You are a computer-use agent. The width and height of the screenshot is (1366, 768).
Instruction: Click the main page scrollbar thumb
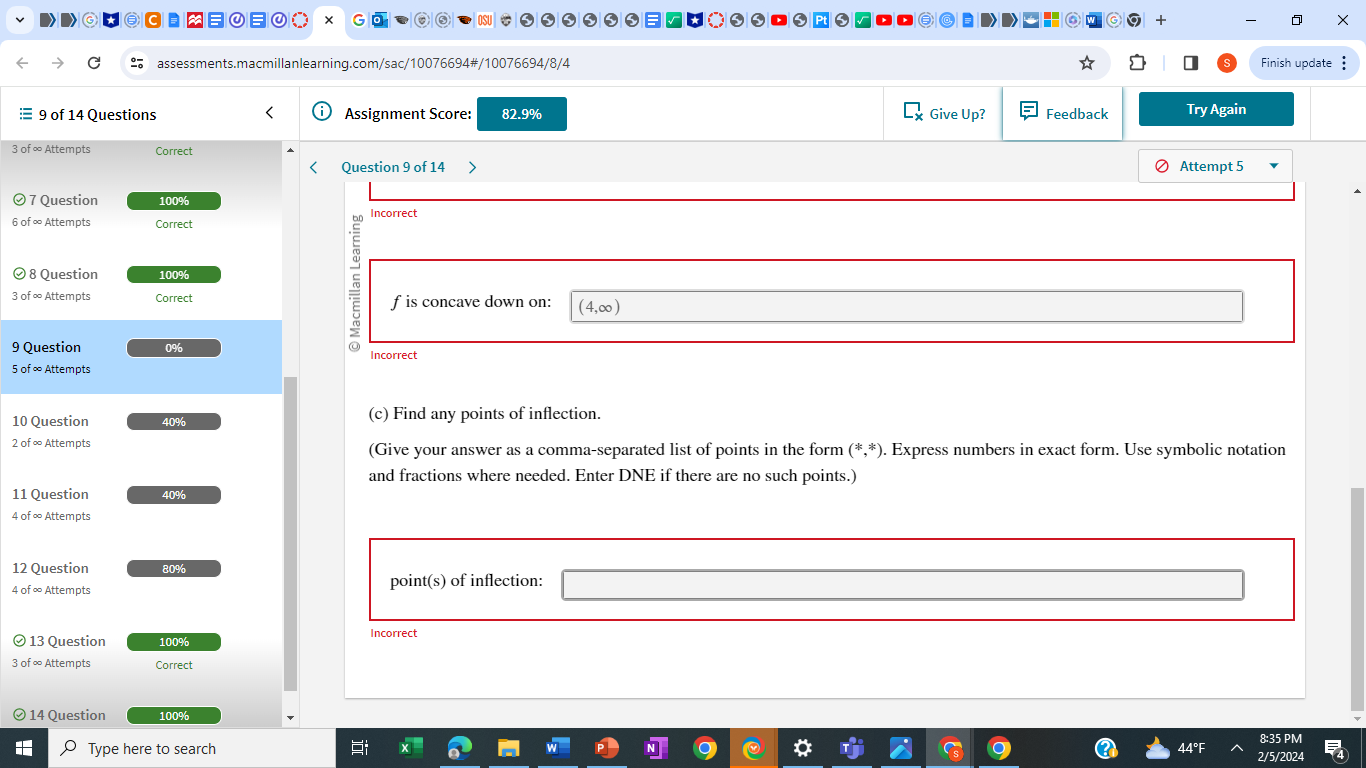(1357, 597)
